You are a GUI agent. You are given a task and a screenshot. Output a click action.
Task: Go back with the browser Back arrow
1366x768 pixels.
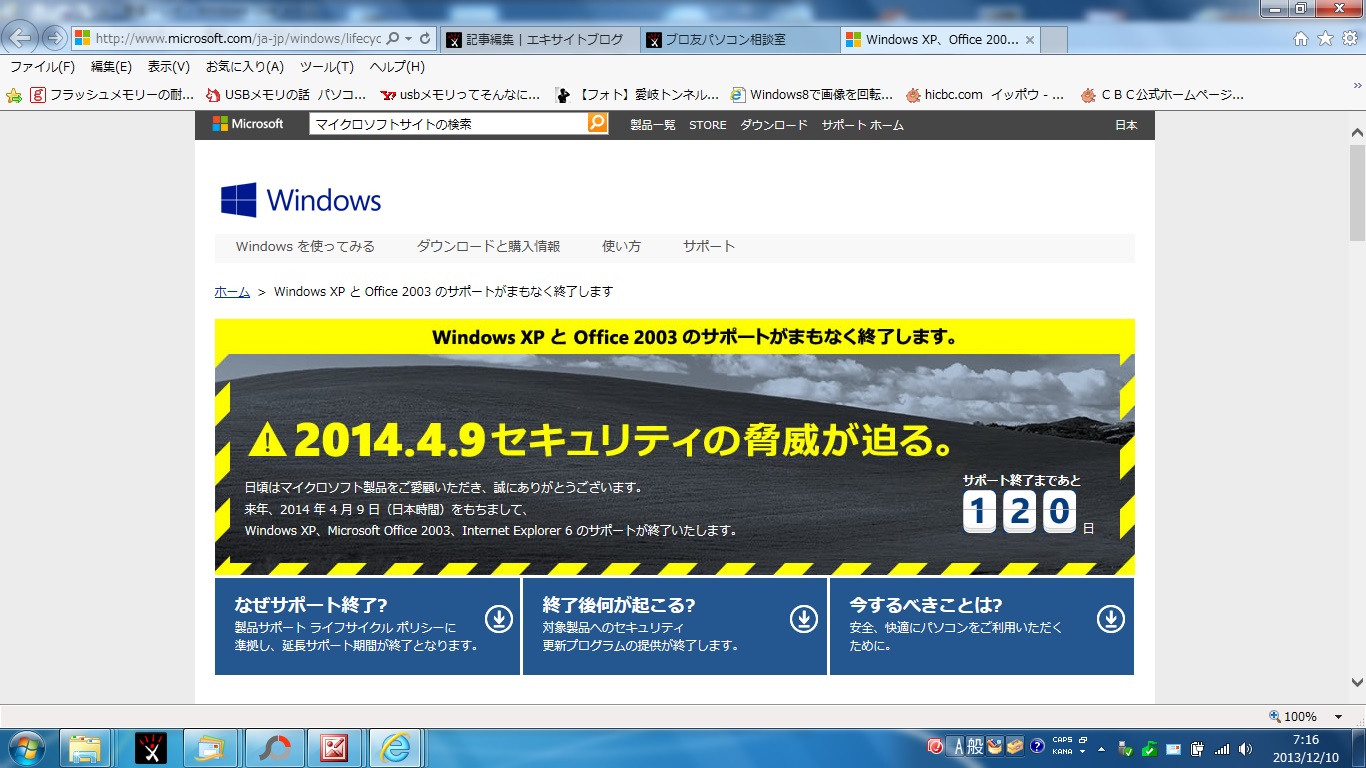tap(22, 38)
